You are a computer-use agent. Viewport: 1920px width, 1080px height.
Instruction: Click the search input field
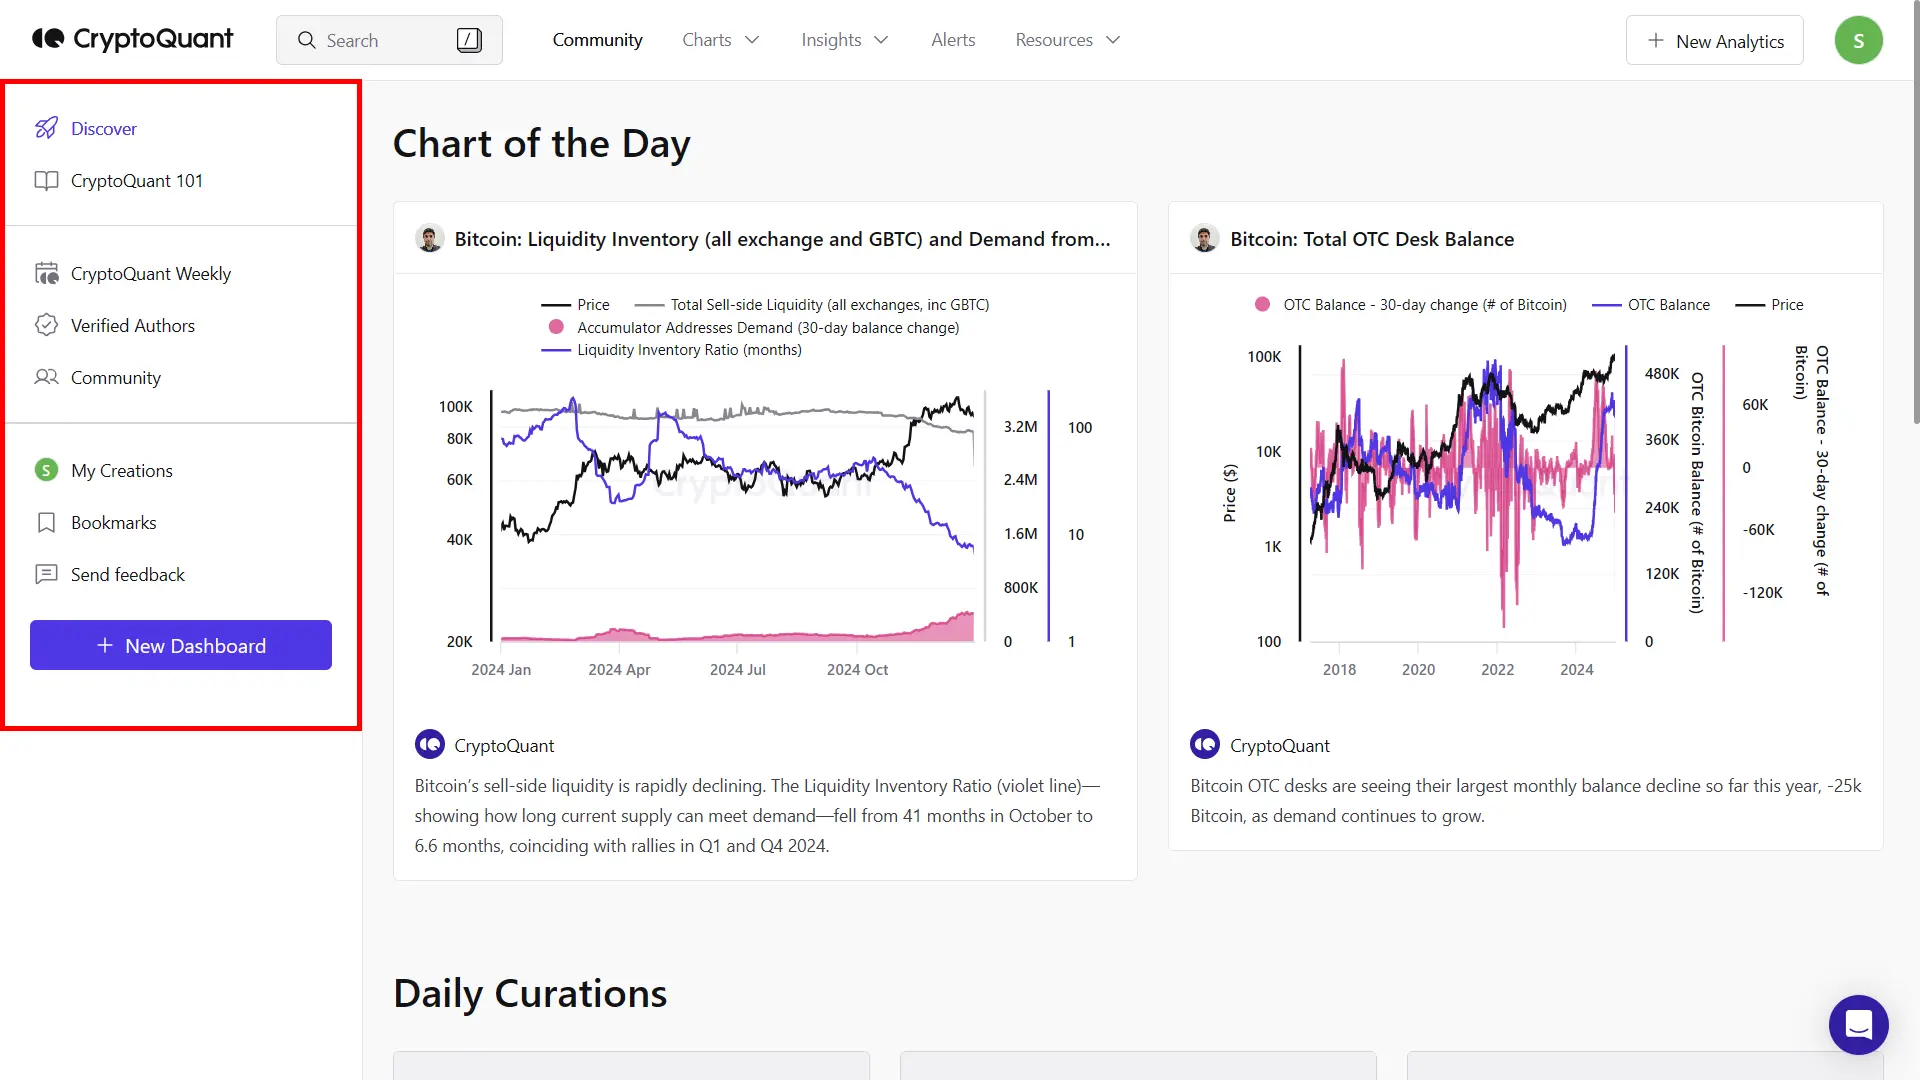(x=388, y=40)
